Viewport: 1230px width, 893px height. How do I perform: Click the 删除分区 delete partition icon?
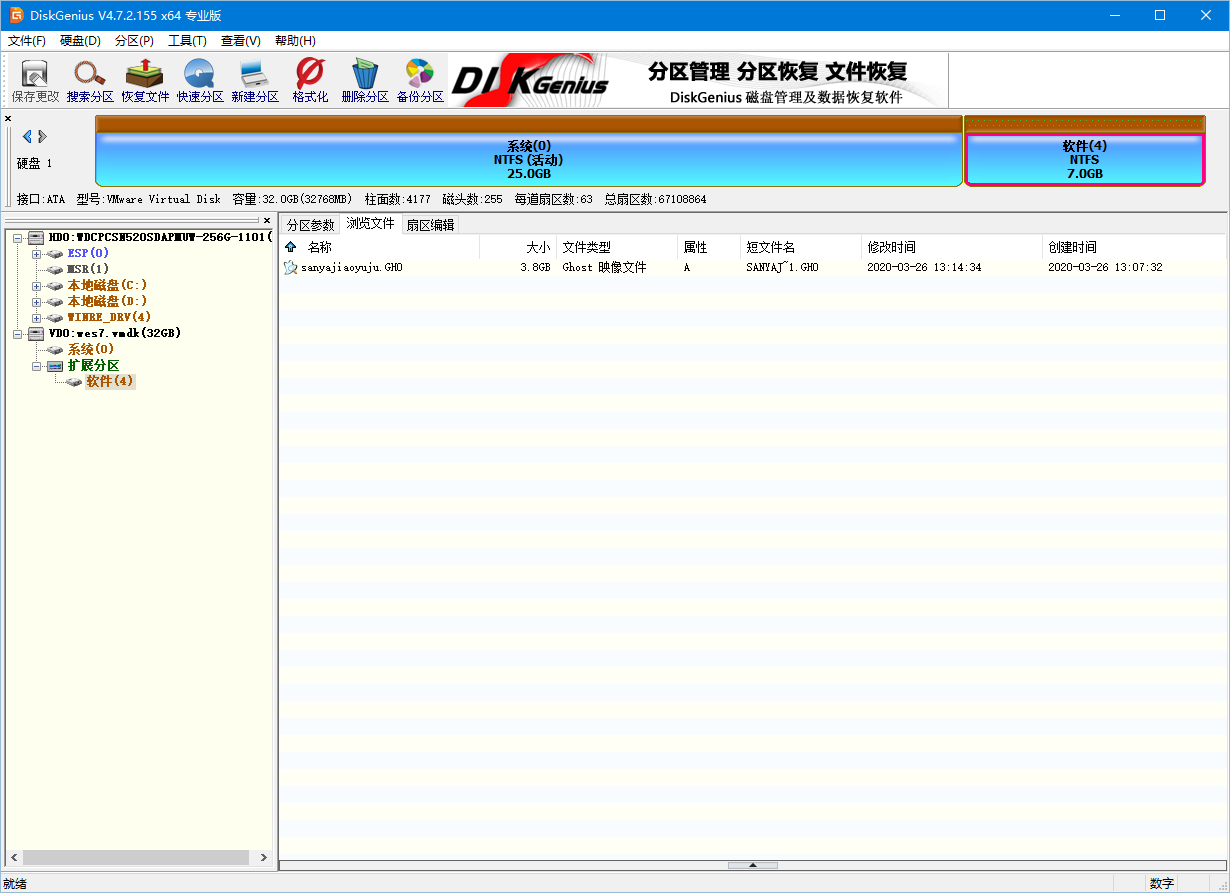365,80
